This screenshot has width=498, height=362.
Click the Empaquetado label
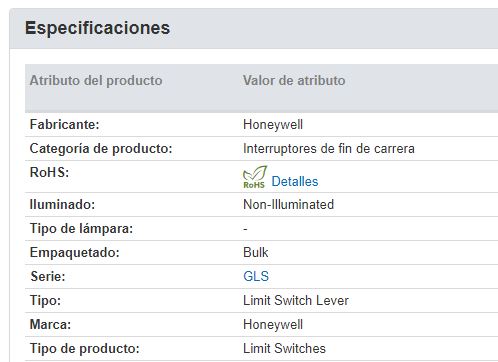click(x=74, y=252)
